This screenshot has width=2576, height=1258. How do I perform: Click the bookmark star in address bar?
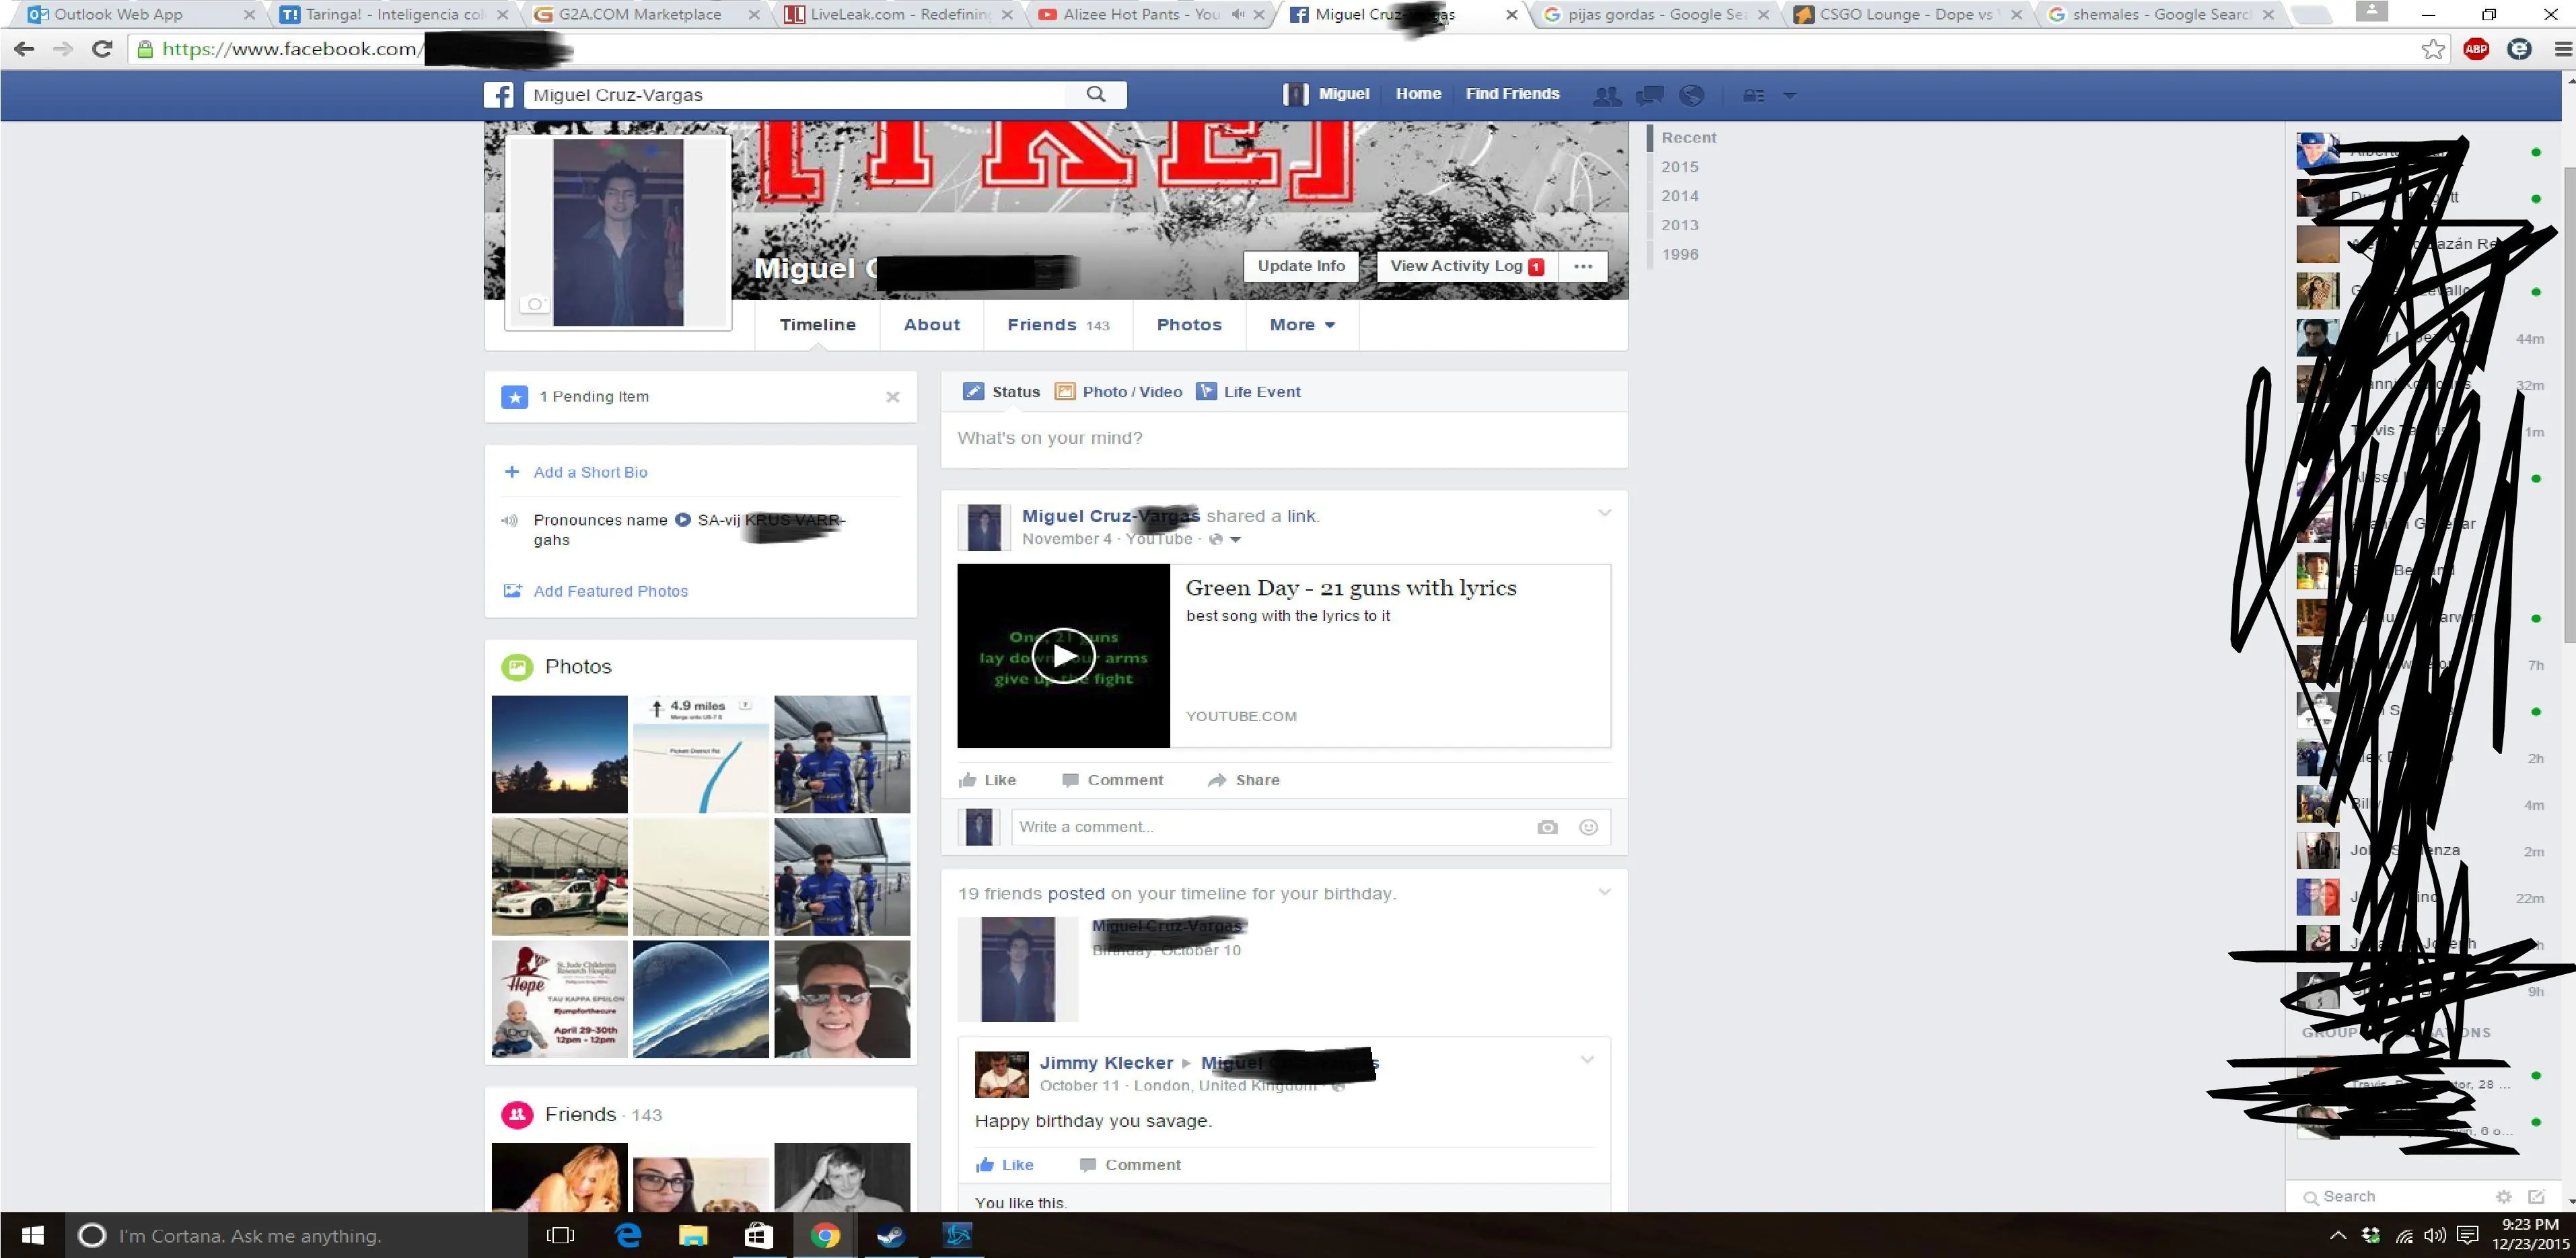(2433, 49)
